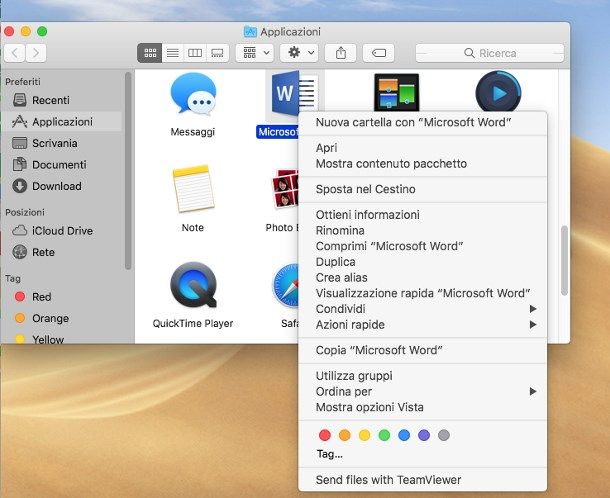Go back with the left arrow
This screenshot has width=610, height=498.
pos(15,53)
